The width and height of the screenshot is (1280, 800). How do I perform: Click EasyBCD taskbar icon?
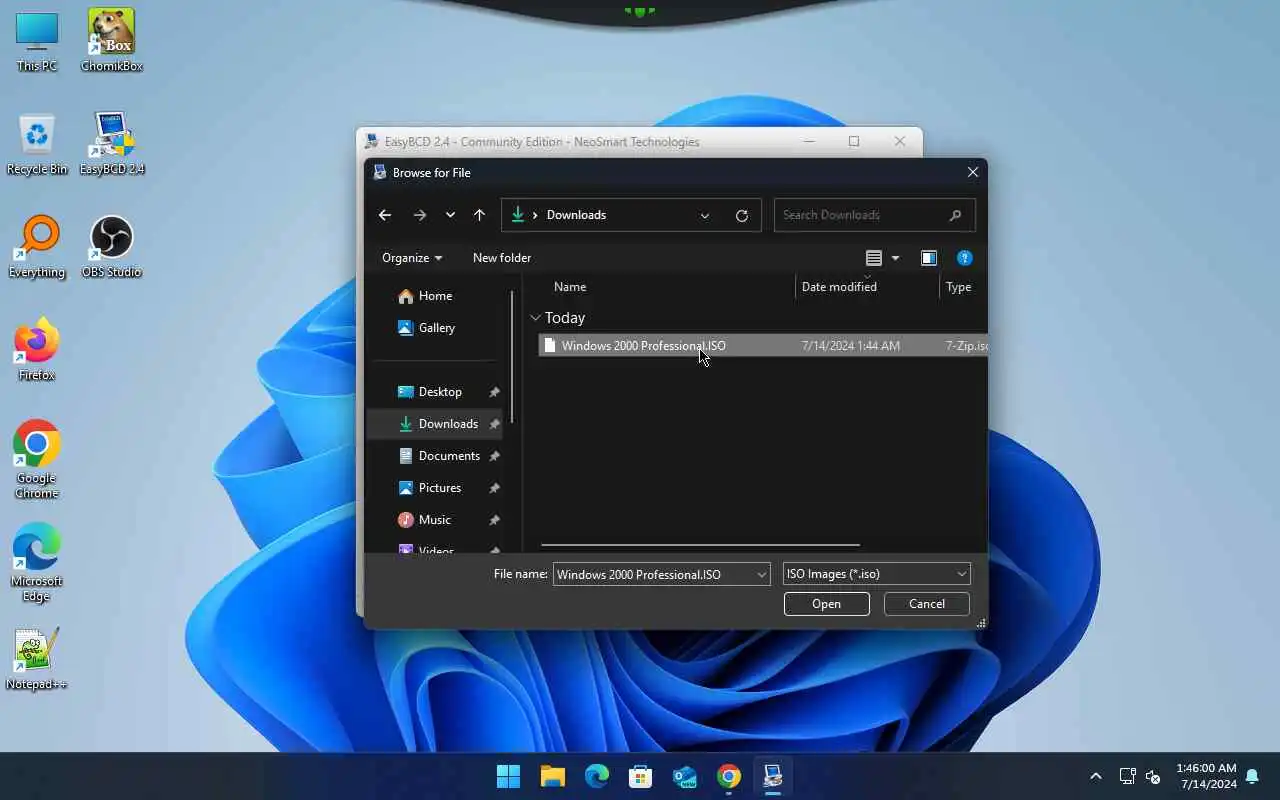point(773,776)
